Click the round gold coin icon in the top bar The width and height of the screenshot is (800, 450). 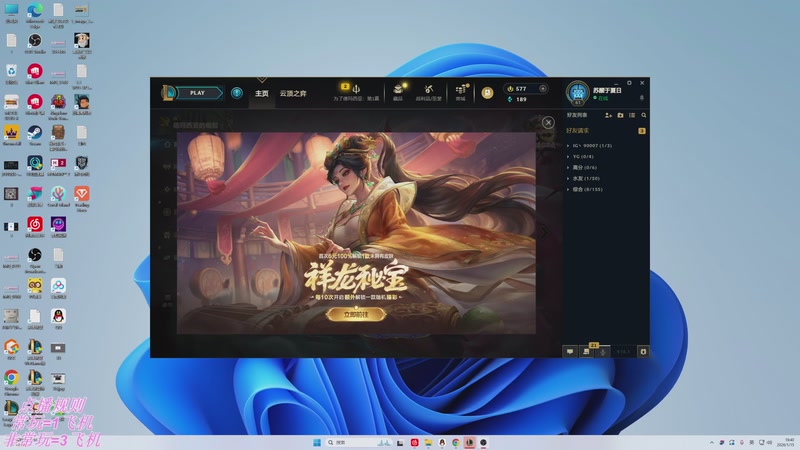[x=487, y=92]
